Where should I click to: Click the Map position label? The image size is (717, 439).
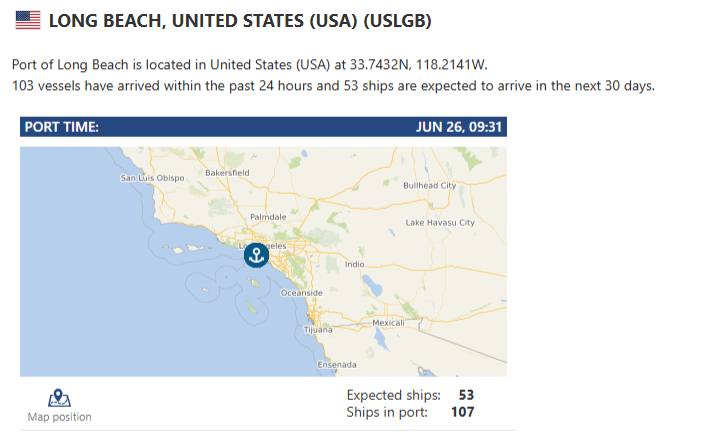[59, 417]
